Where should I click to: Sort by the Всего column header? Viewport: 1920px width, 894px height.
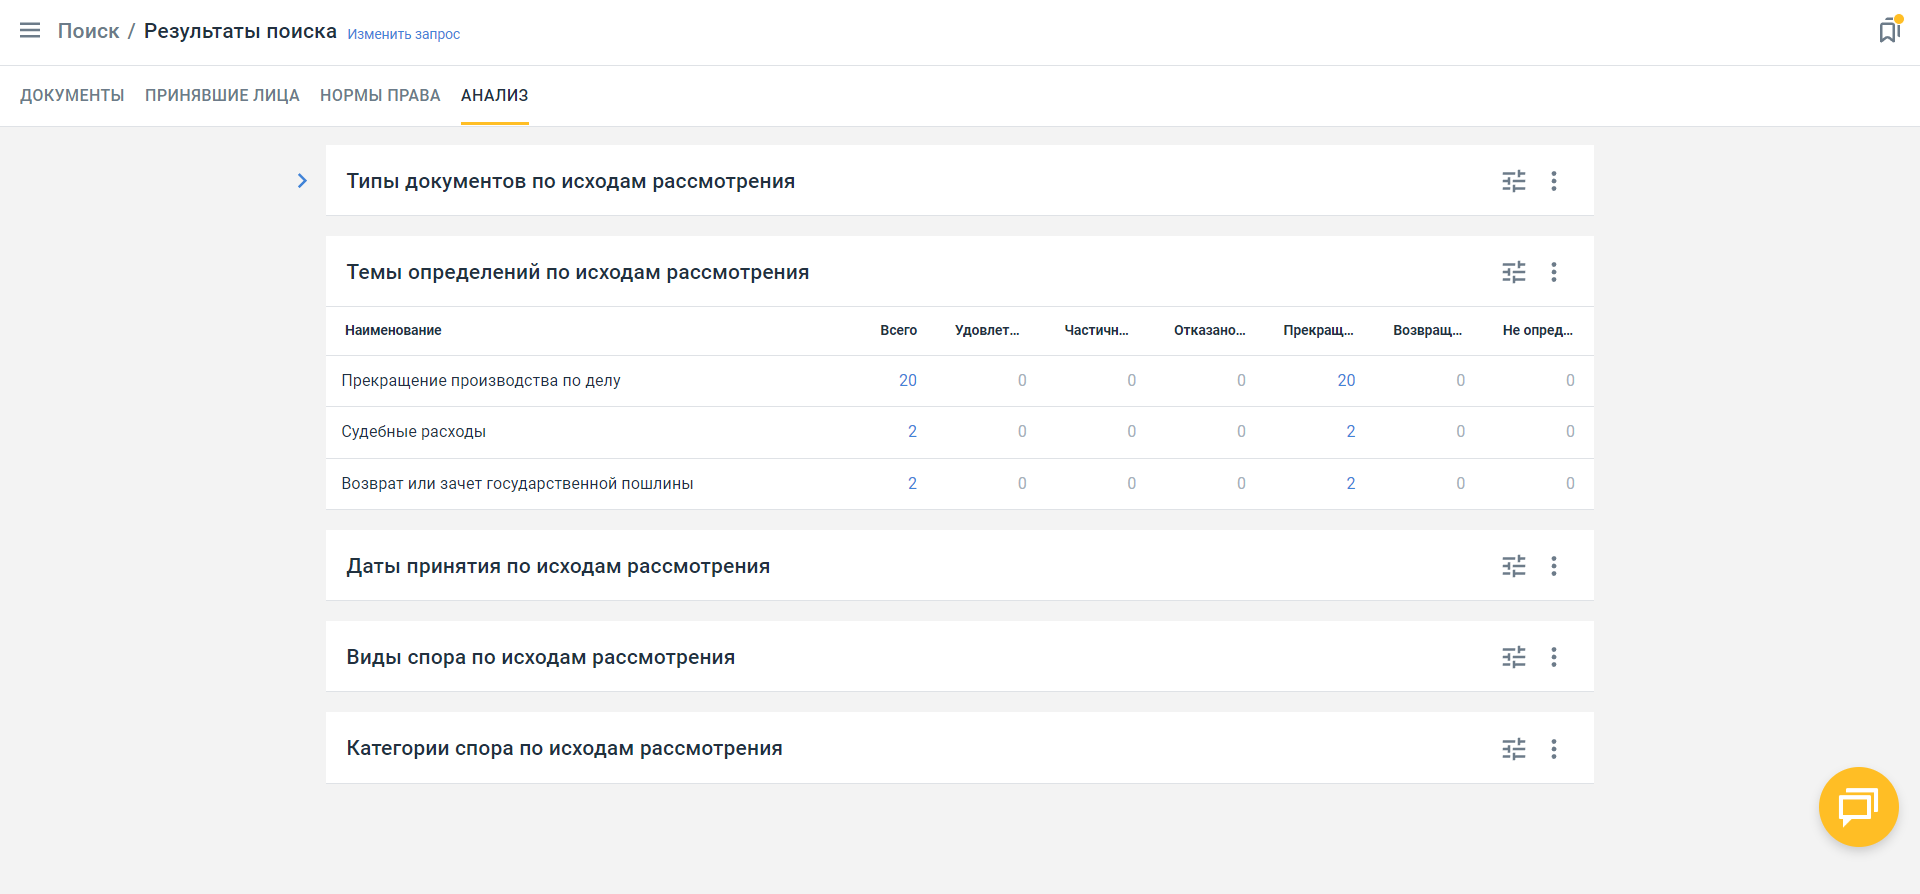click(899, 330)
